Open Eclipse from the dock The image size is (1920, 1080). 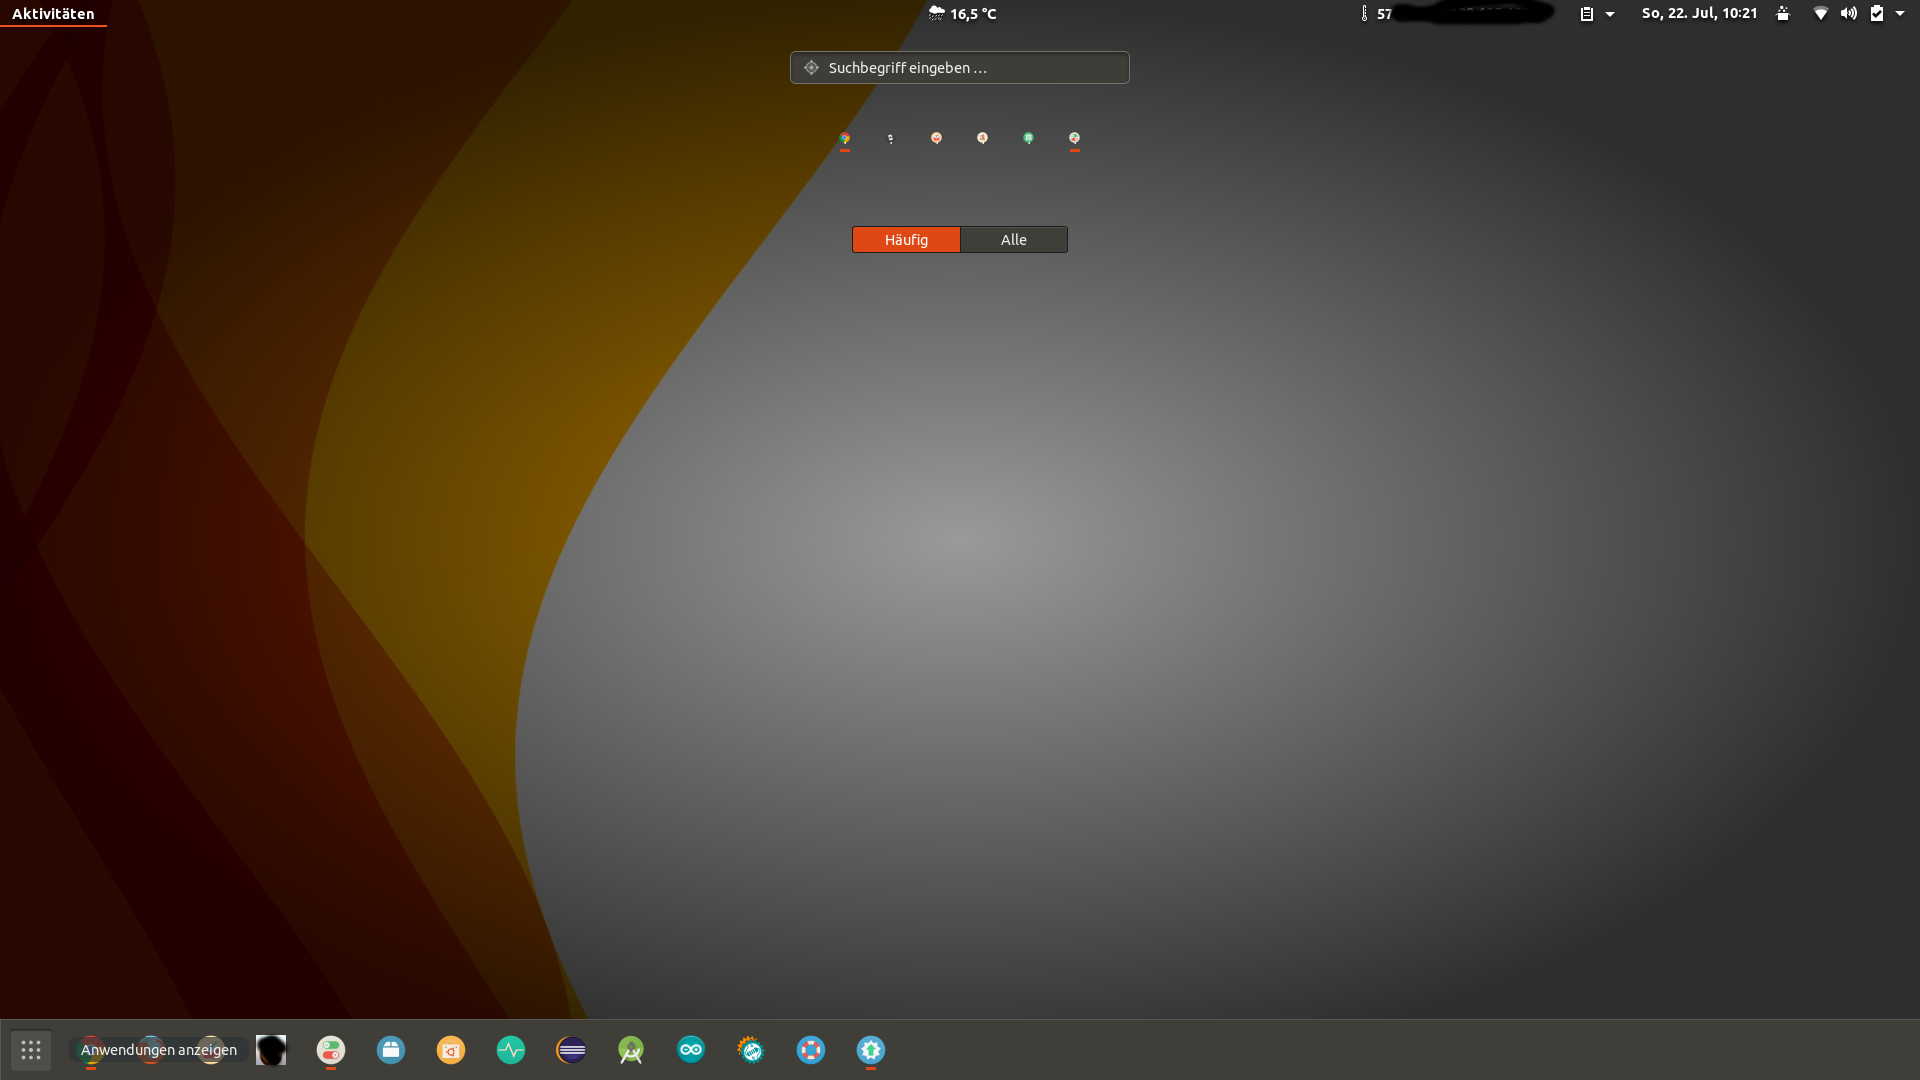571,1050
